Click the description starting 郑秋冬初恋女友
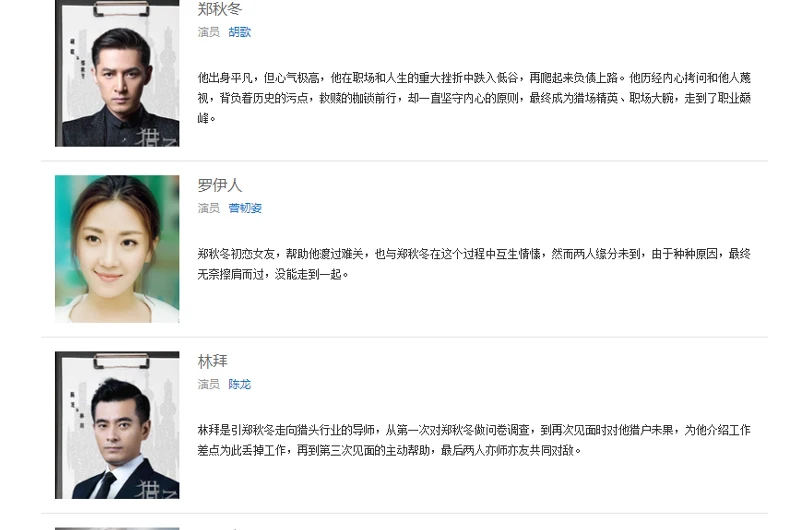The height and width of the screenshot is (530, 790). tap(474, 264)
